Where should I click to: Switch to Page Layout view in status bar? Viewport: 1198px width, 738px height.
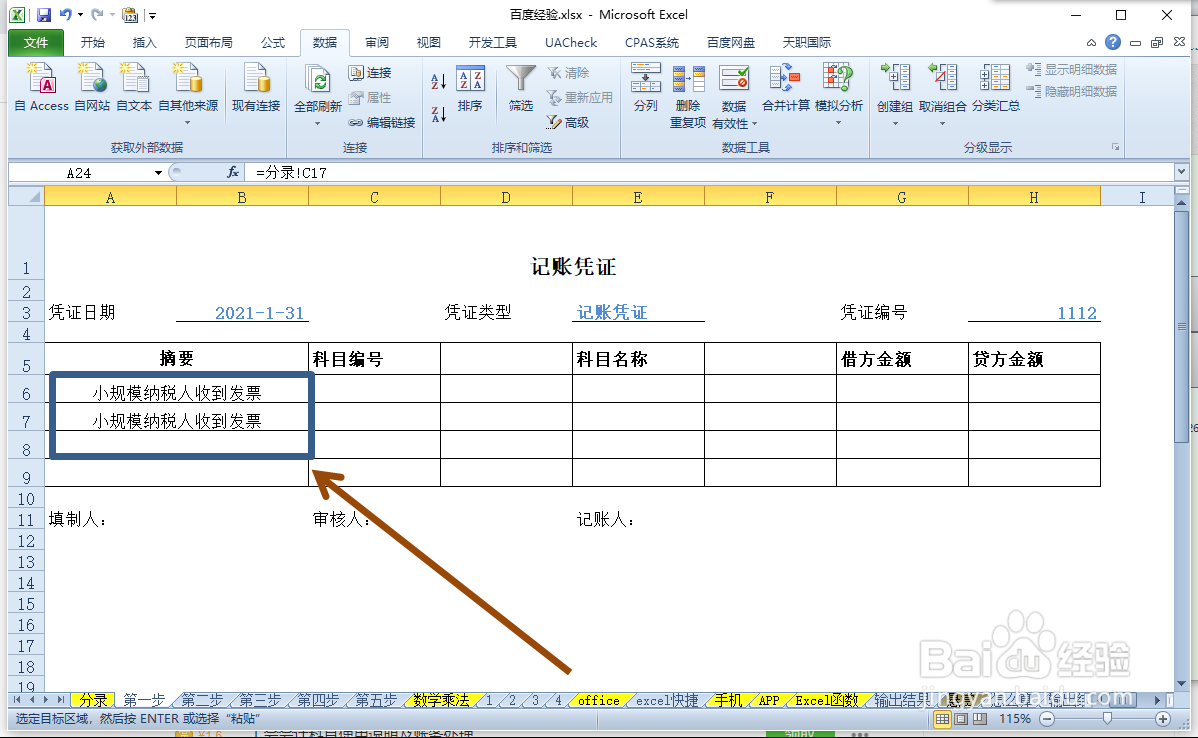[x=961, y=719]
